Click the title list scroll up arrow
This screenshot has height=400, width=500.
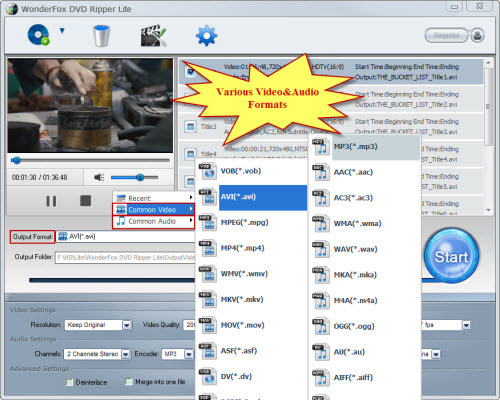tap(488, 63)
